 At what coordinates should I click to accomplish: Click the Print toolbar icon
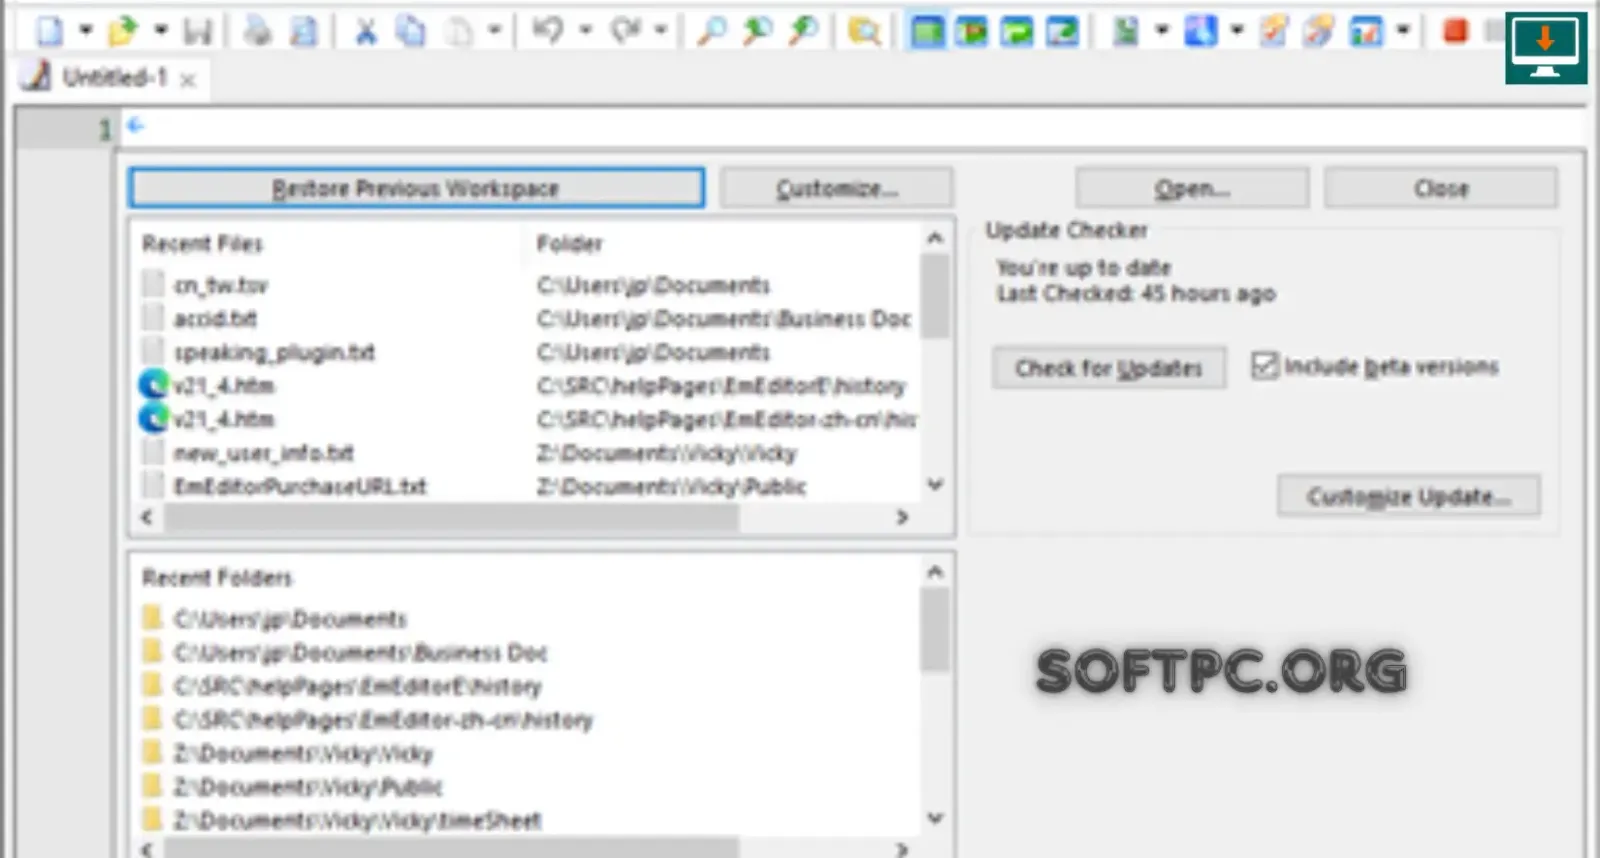click(258, 31)
